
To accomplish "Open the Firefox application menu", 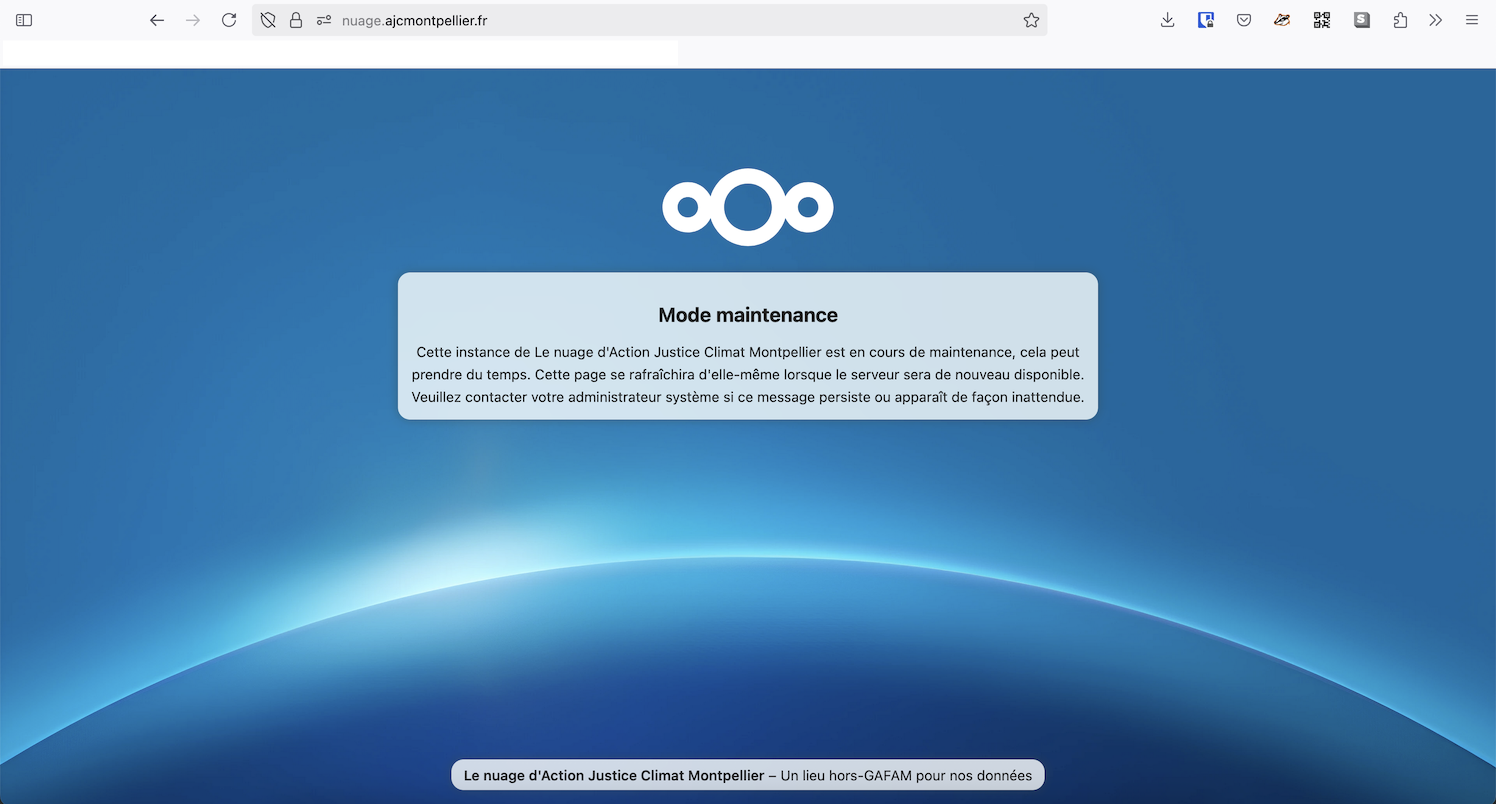I will click(x=1472, y=20).
